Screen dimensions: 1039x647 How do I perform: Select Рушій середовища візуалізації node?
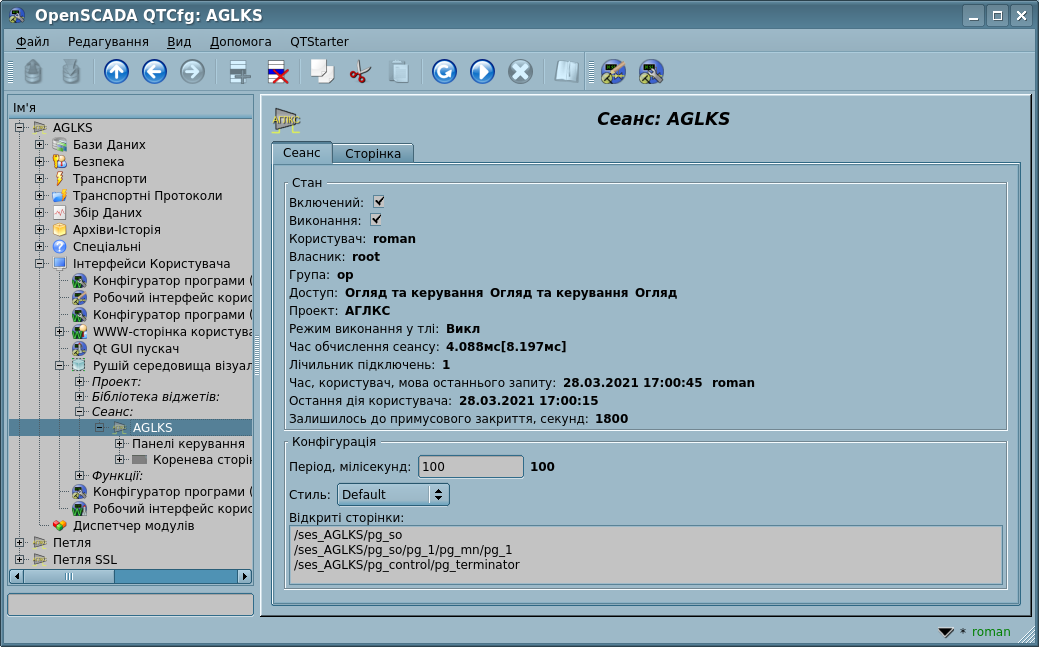point(172,365)
